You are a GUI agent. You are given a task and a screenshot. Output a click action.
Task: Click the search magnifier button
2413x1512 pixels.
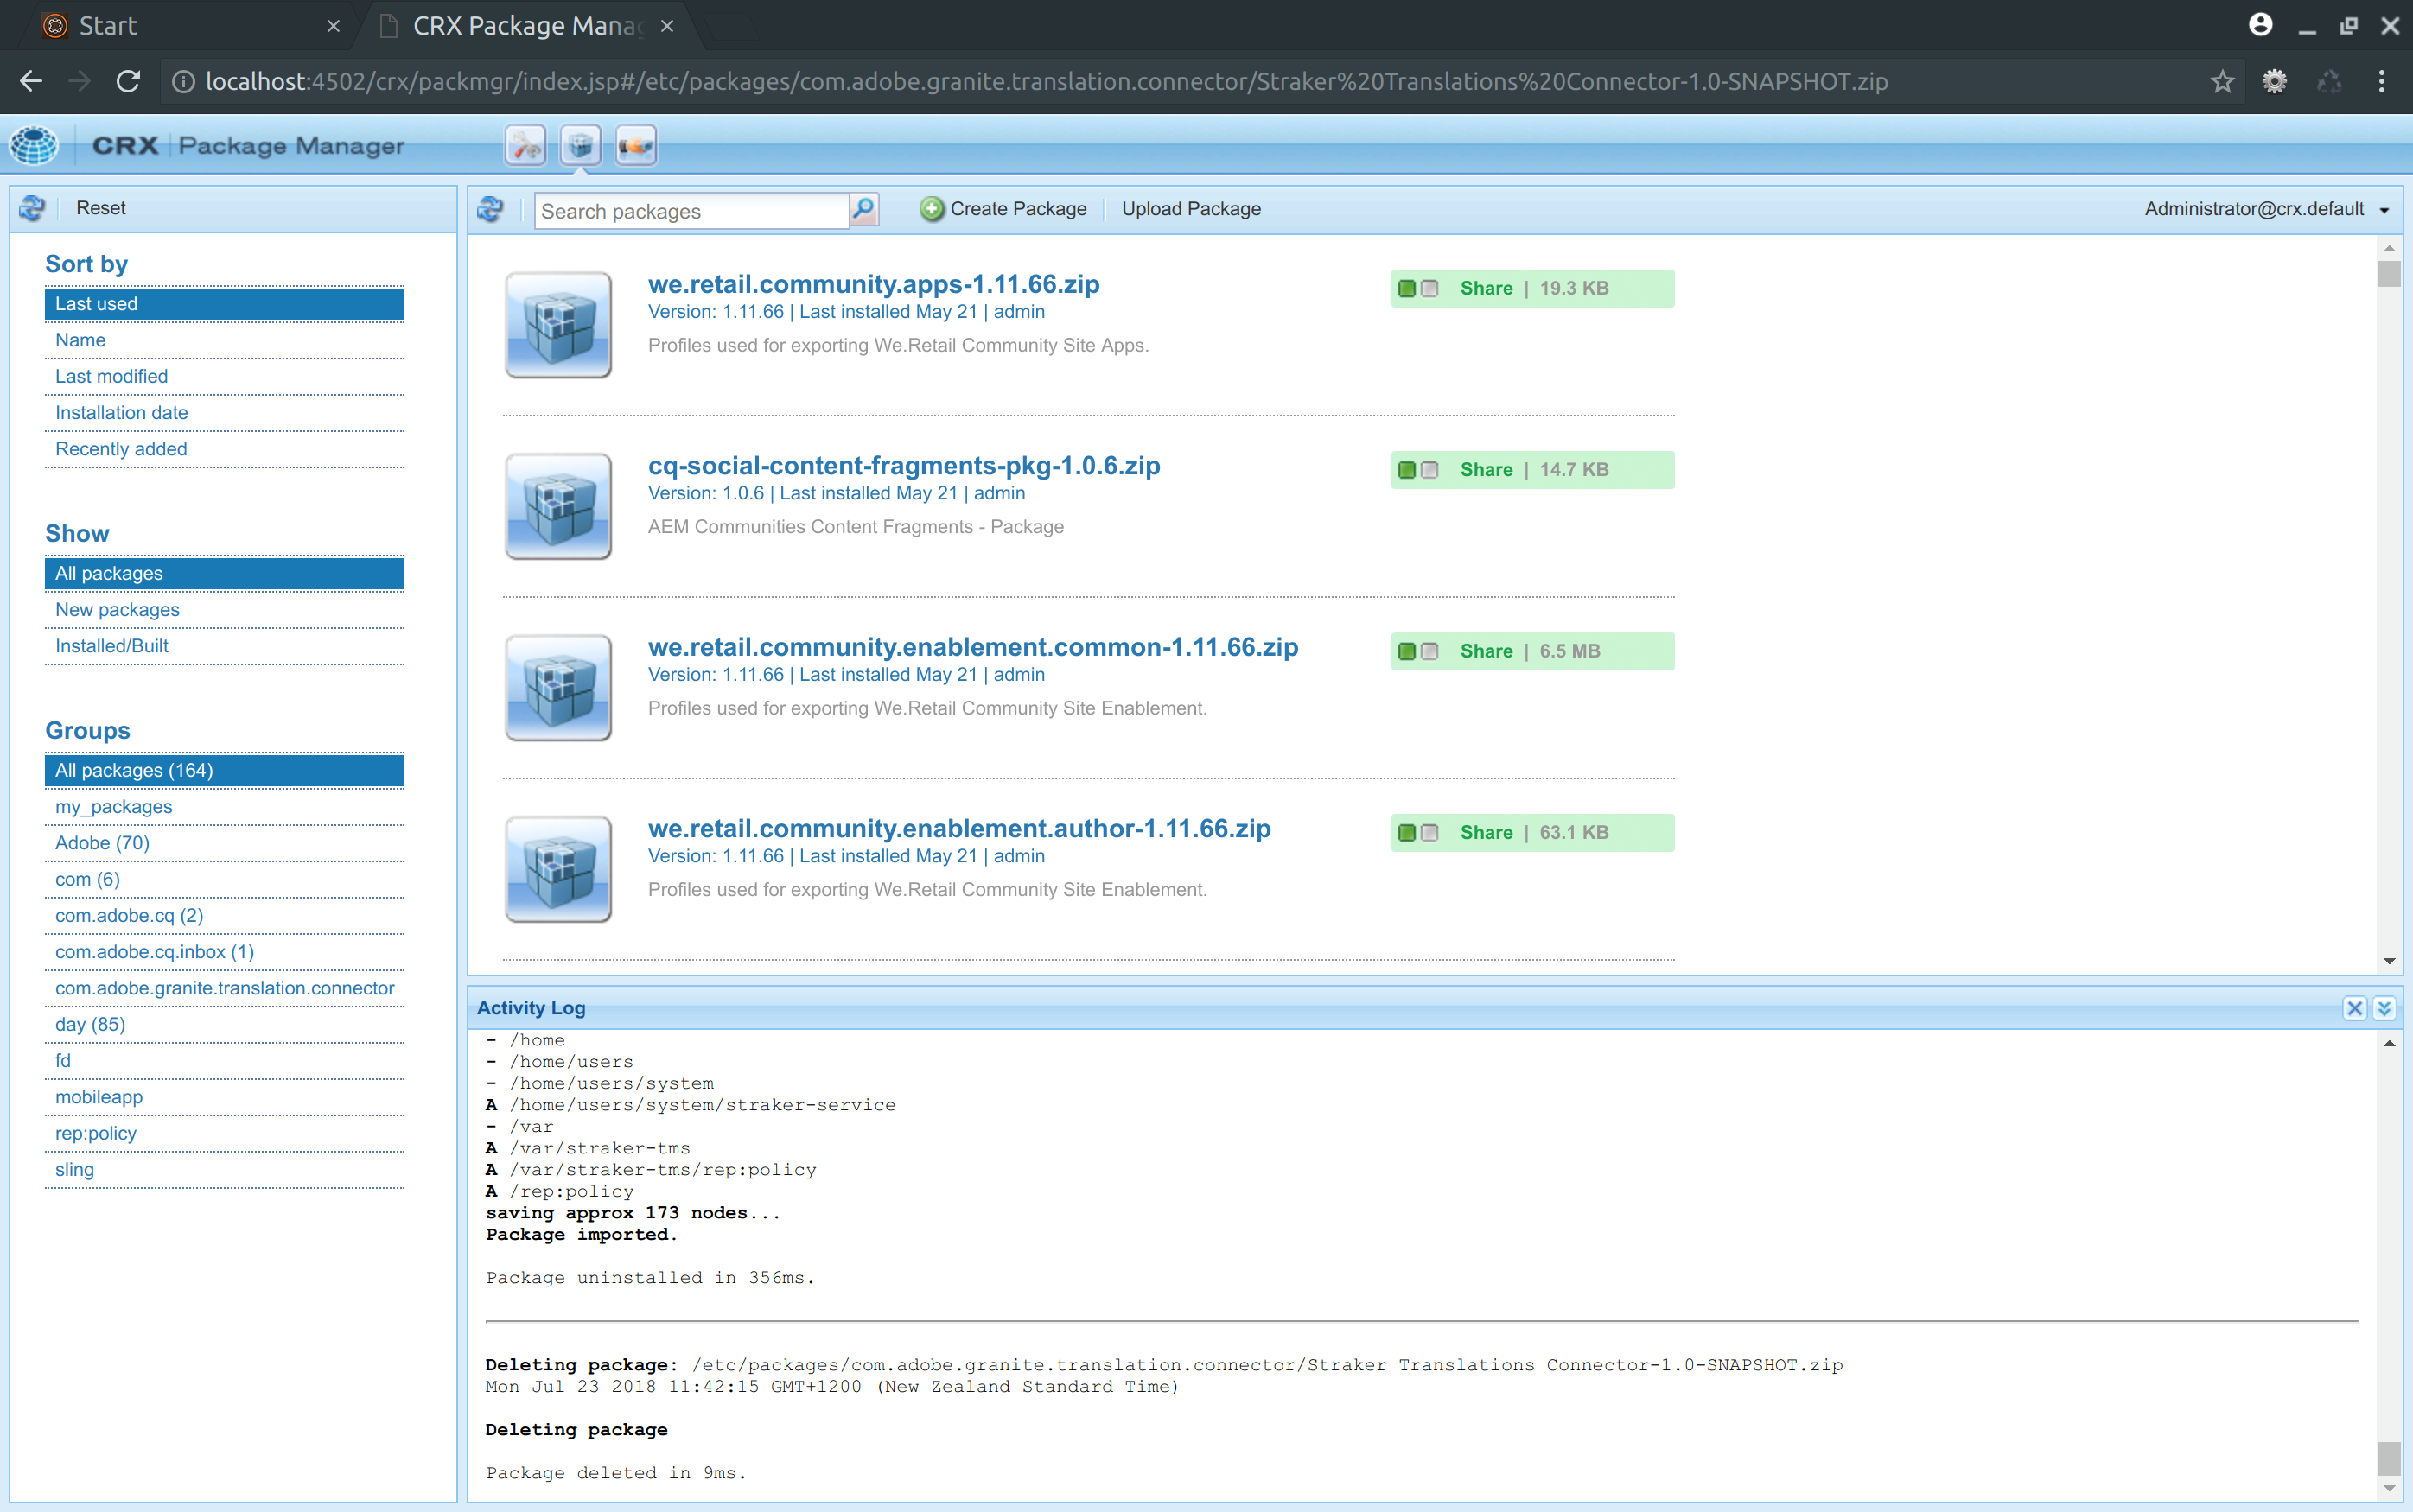tap(864, 210)
